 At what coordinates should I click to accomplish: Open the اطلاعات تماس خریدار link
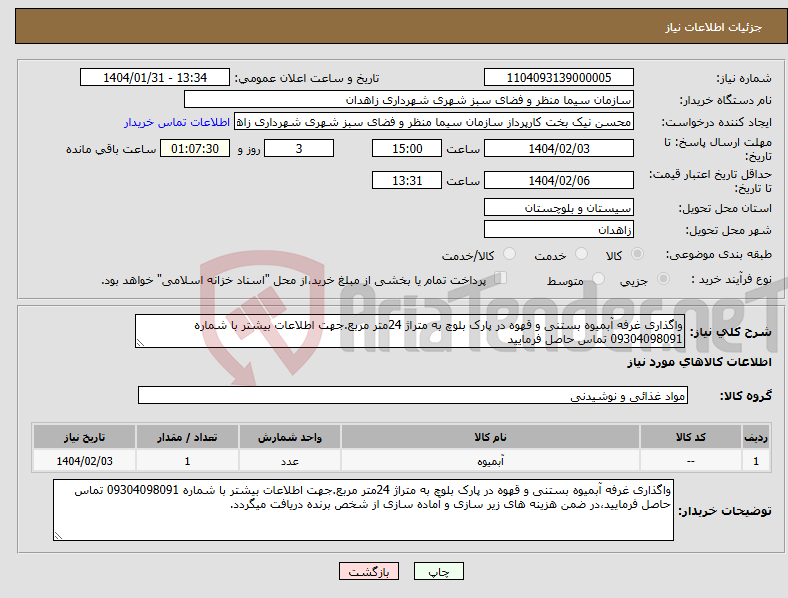tap(177, 122)
